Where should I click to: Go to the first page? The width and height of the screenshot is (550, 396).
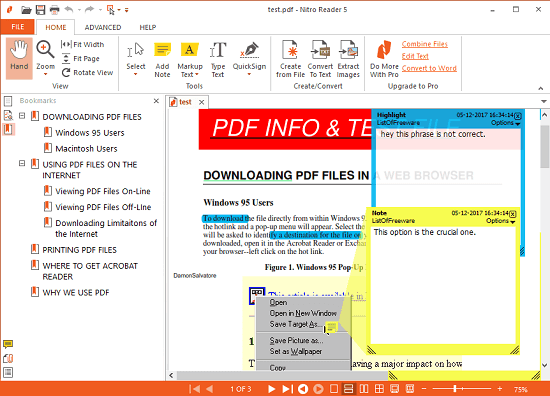coord(194,389)
